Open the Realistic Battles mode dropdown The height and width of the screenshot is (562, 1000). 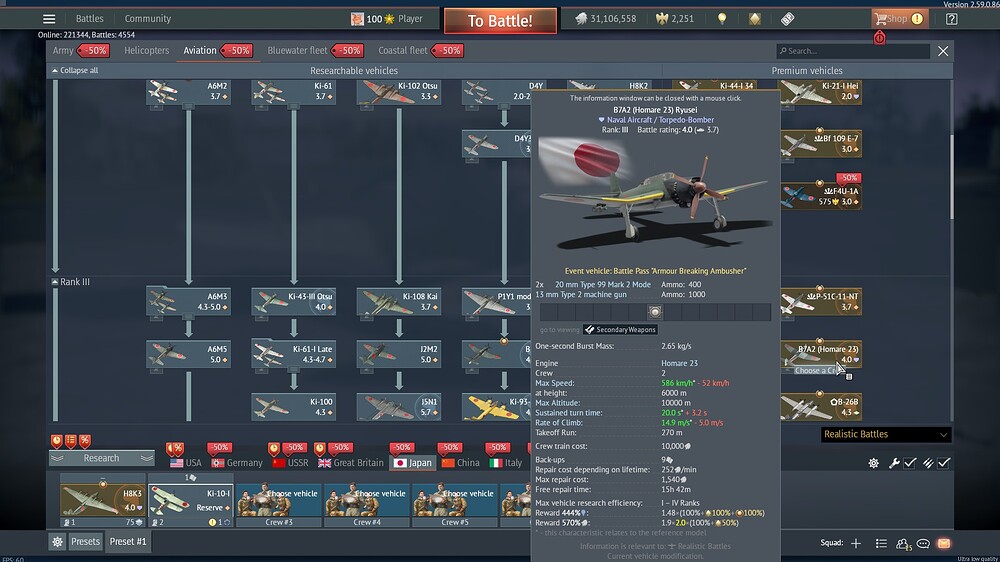point(886,434)
